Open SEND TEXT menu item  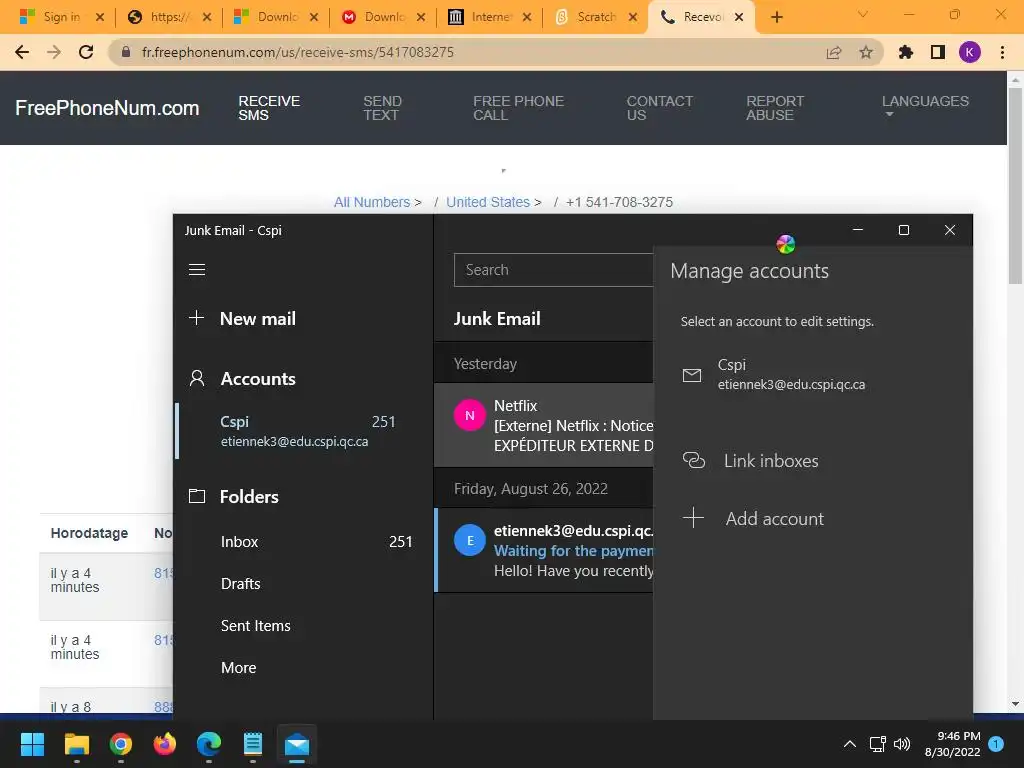point(382,108)
